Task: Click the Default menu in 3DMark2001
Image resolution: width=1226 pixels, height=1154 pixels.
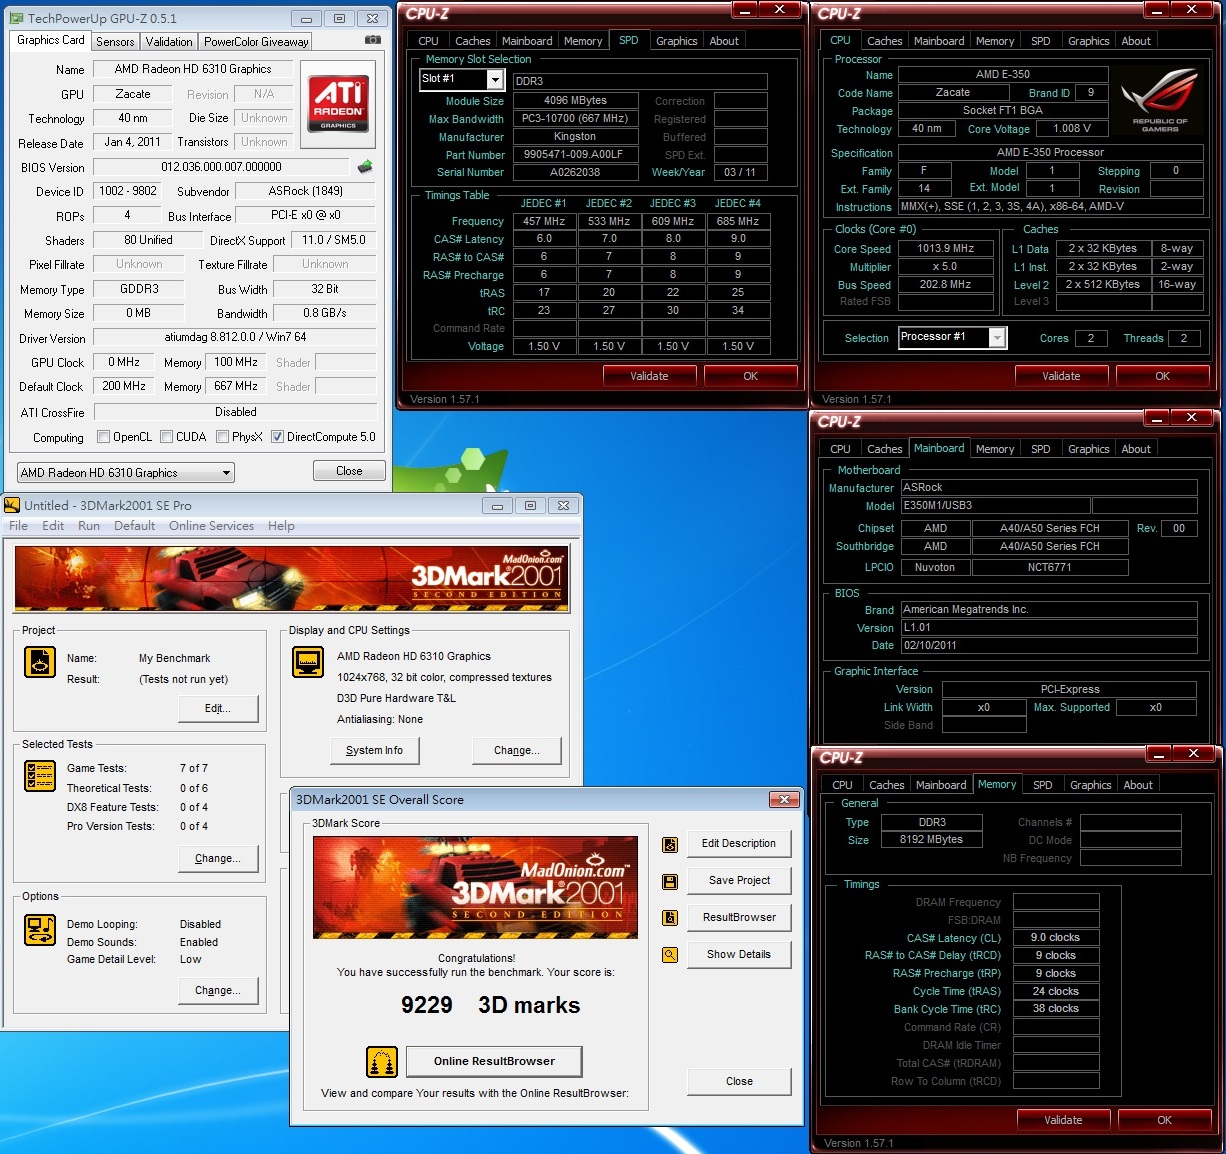Action: pos(134,526)
